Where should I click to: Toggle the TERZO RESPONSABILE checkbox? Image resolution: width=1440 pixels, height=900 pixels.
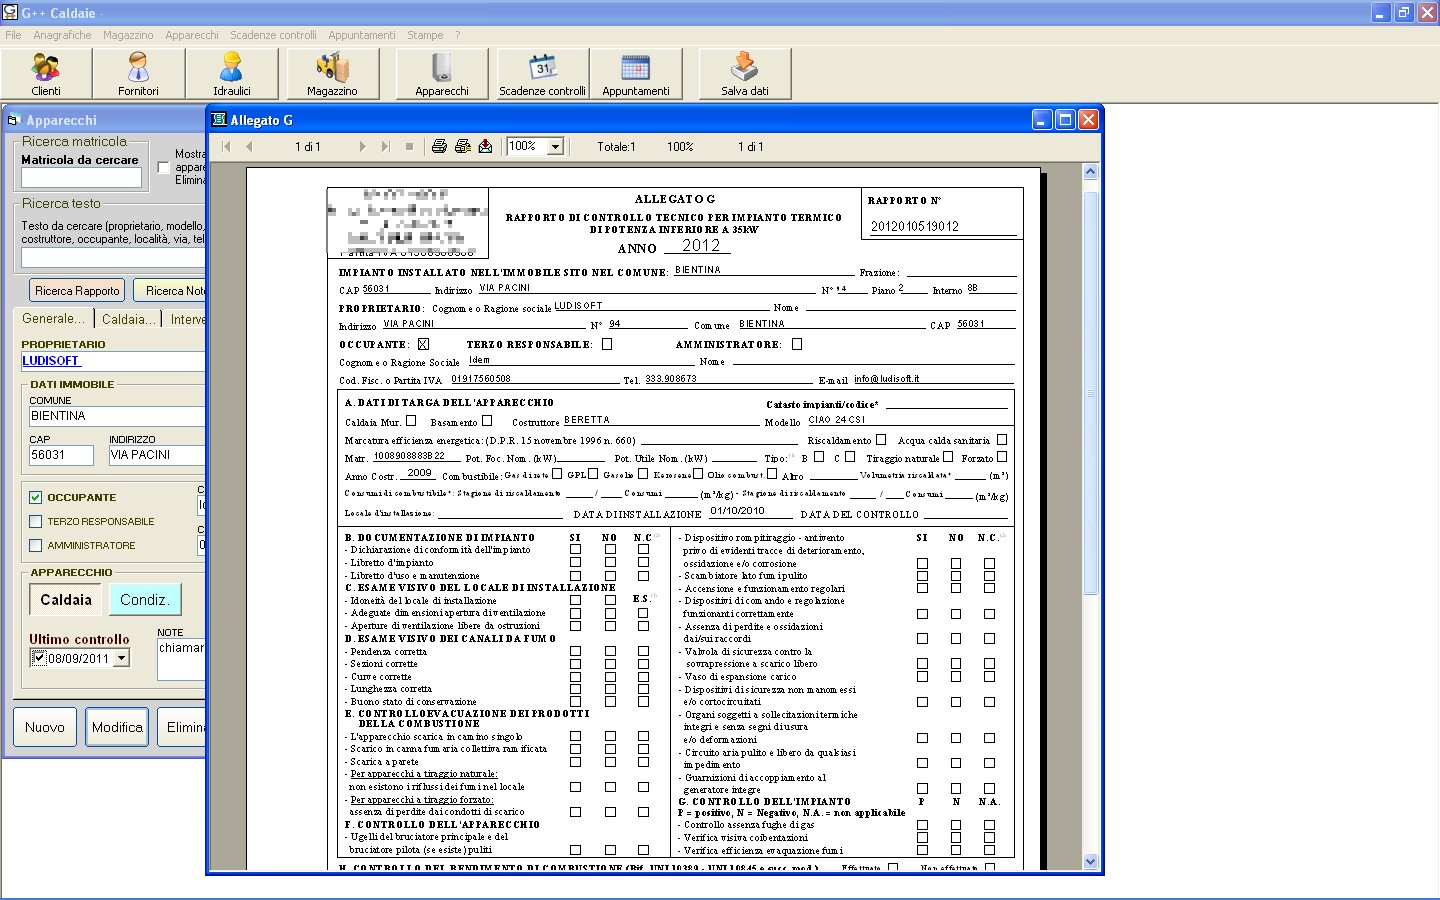36,521
